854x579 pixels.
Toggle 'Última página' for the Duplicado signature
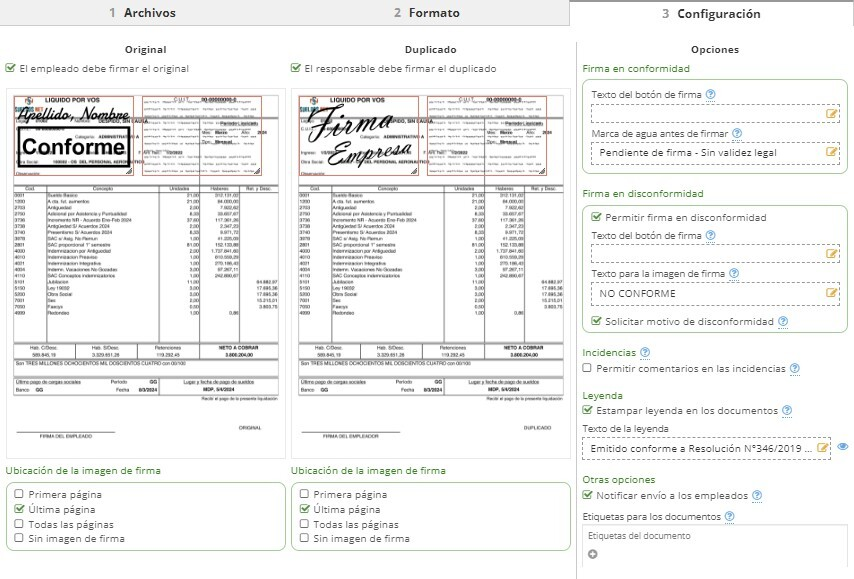click(304, 509)
